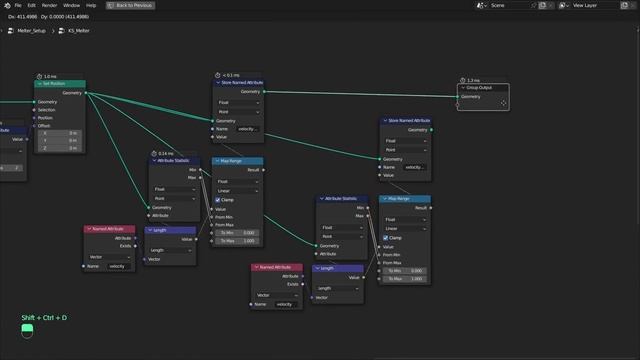Collapse the right Map Range node
The height and width of the screenshot is (360, 640).
coord(385,199)
